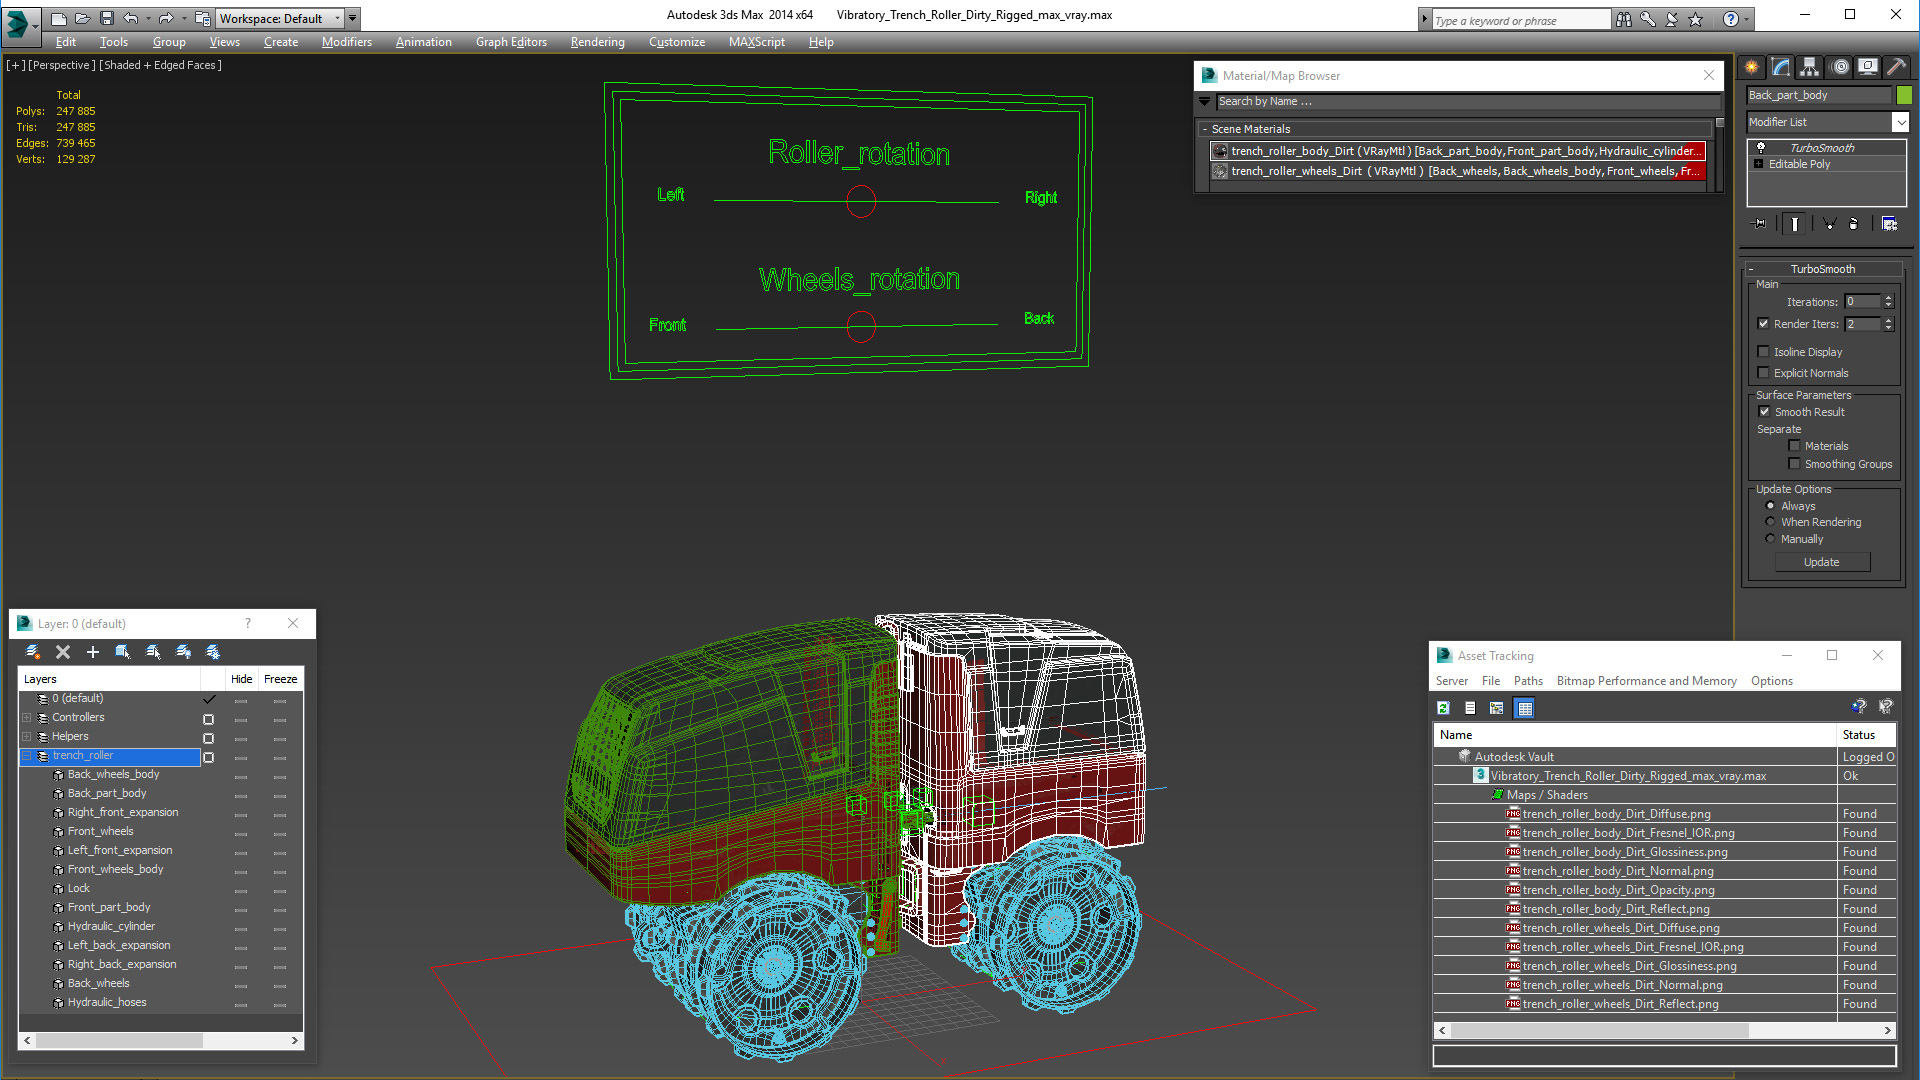Enable the Isoline Display checkbox

click(1764, 352)
